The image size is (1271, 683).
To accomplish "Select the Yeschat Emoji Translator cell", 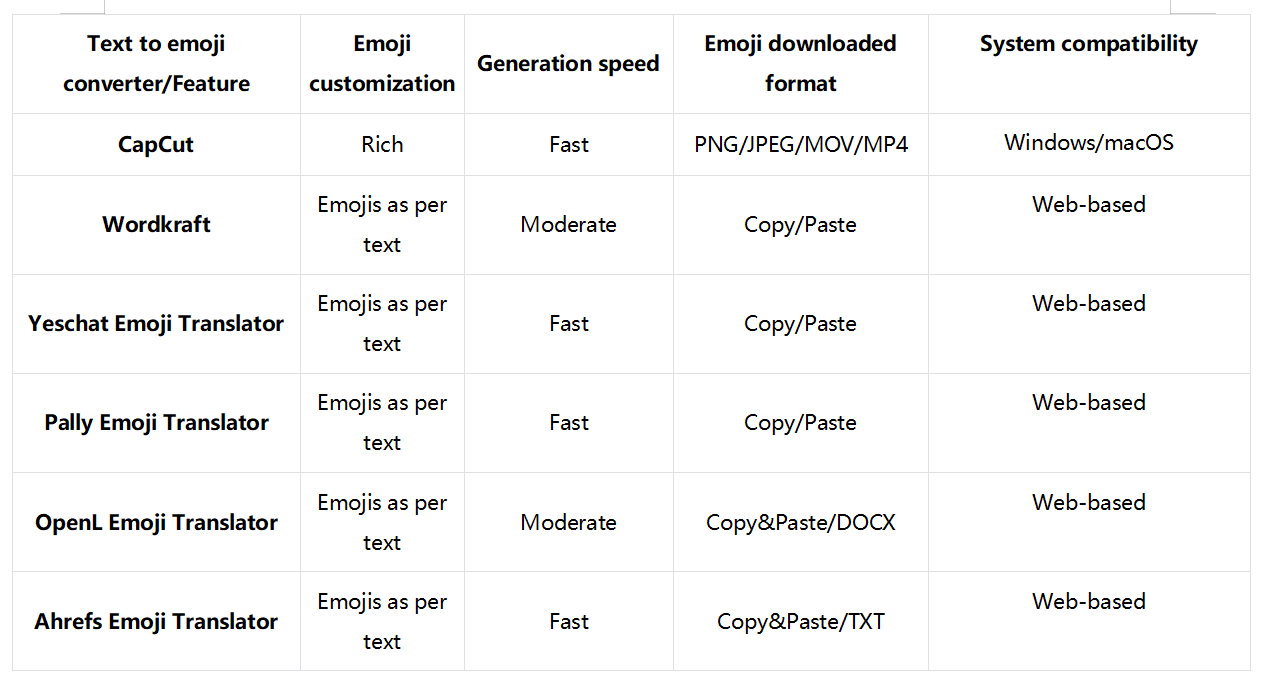I will tap(156, 323).
